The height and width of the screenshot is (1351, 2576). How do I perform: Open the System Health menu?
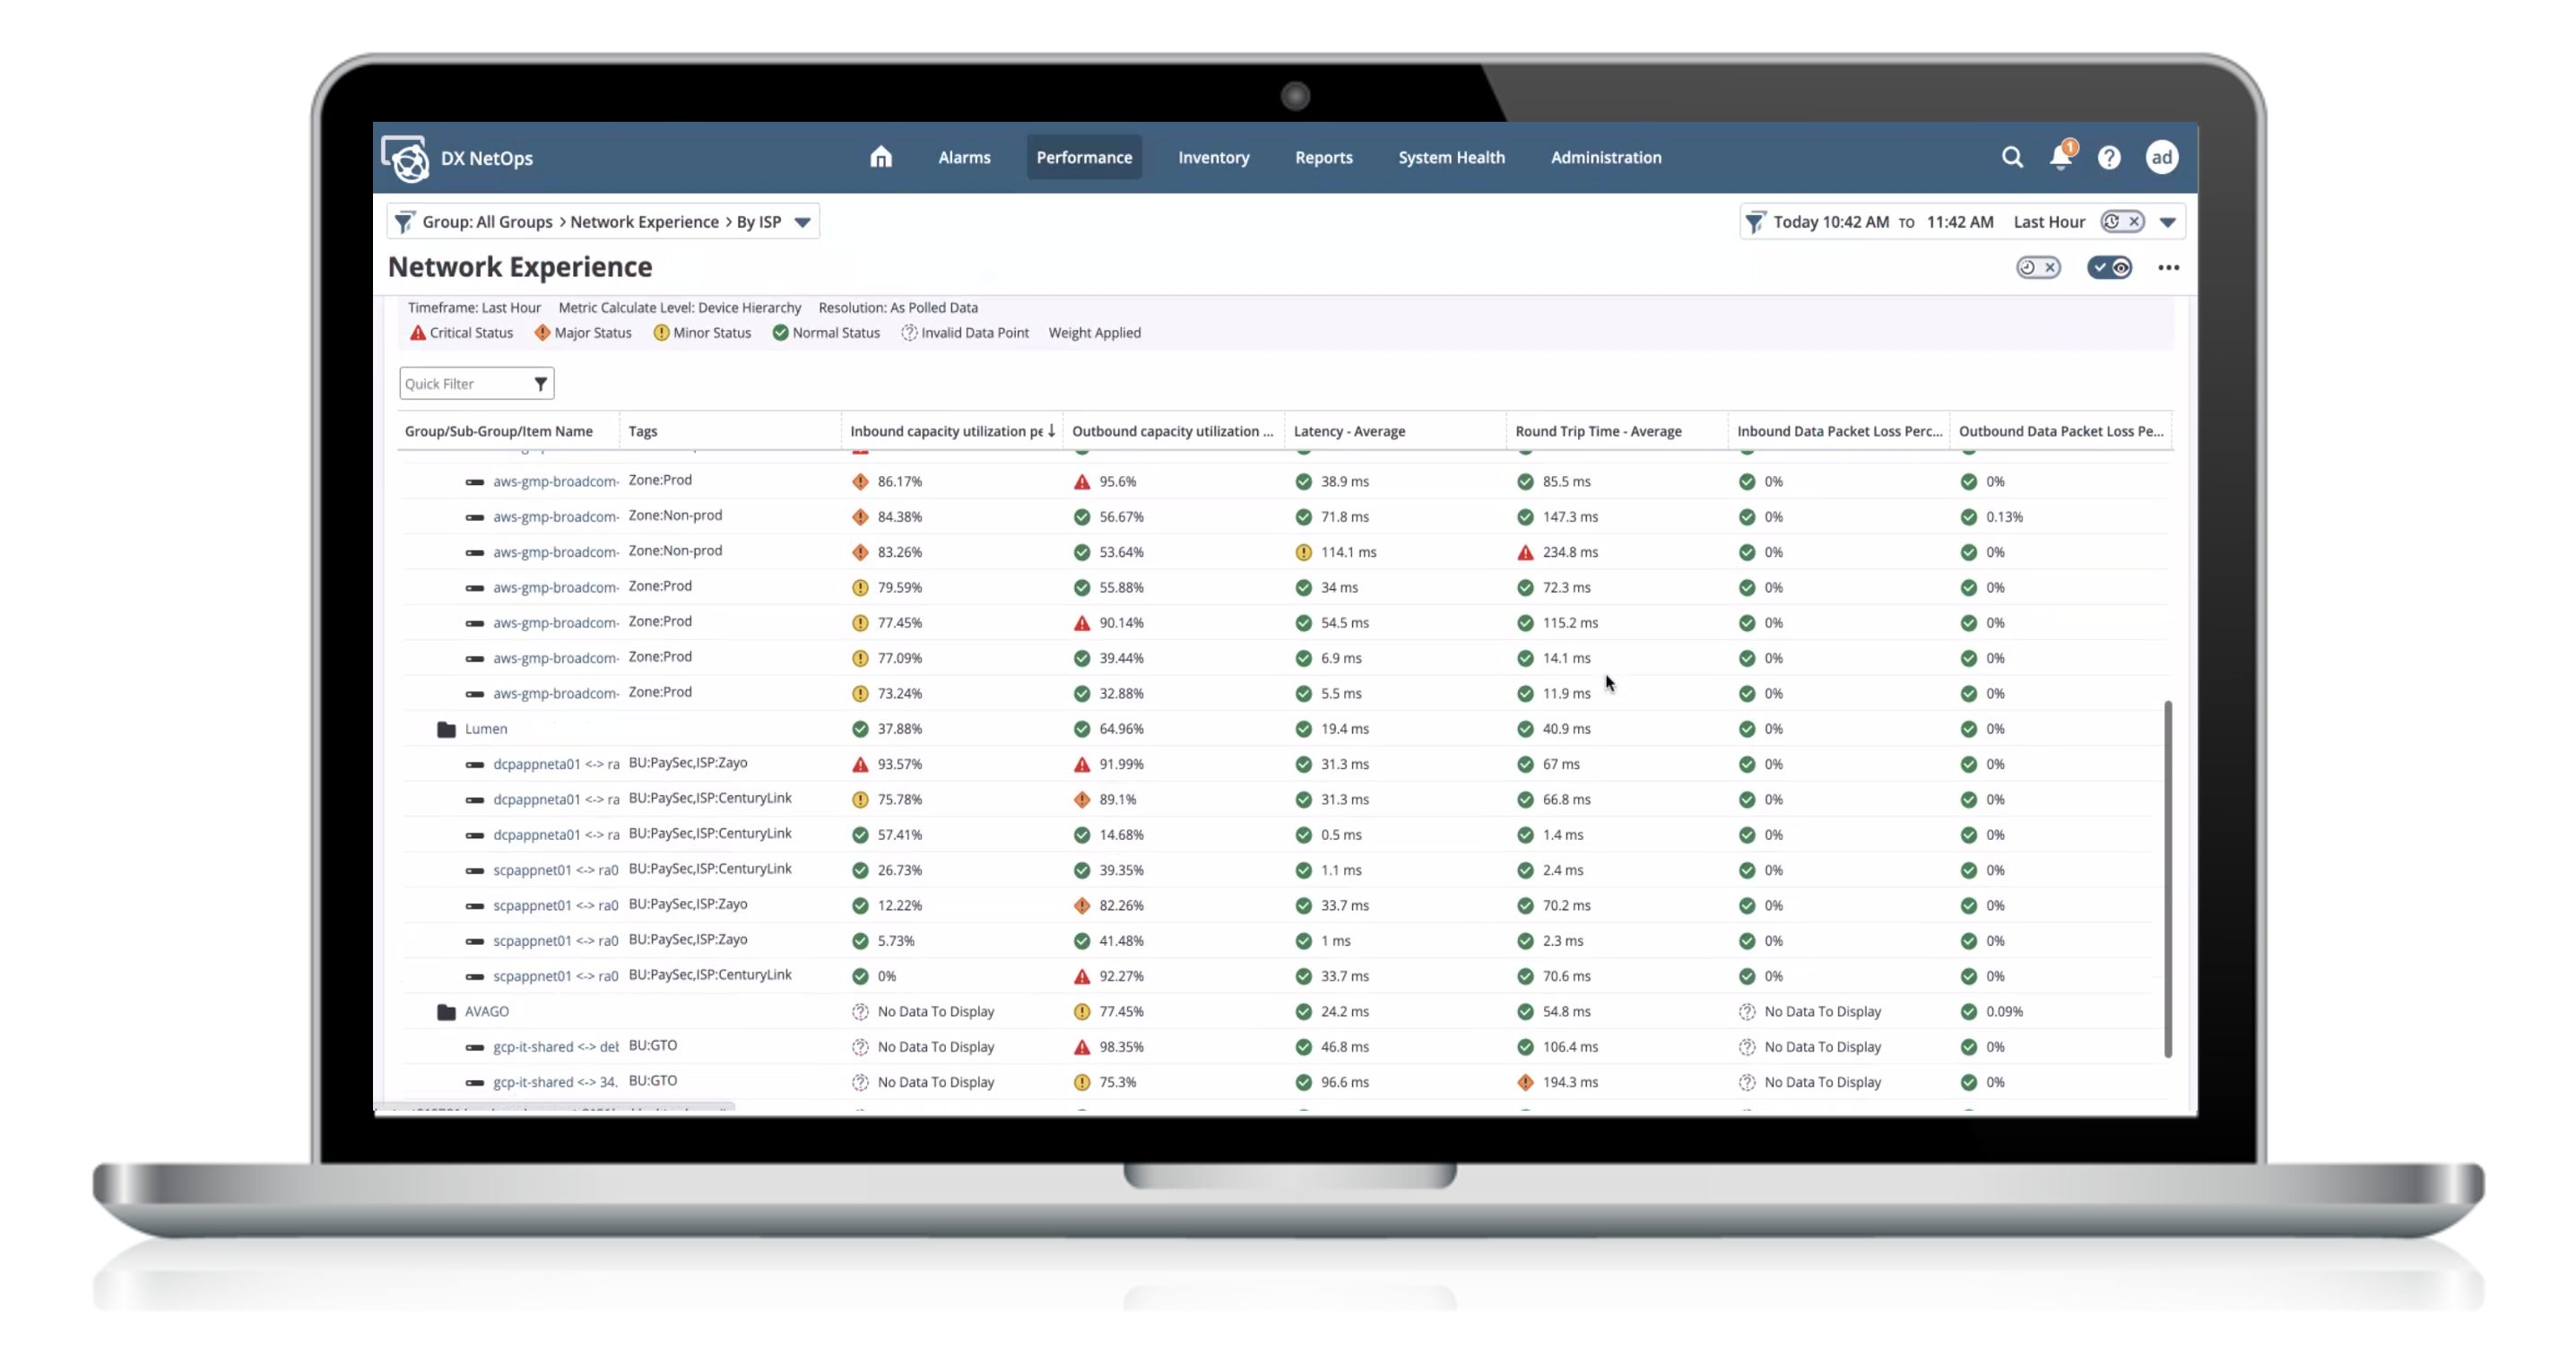[1451, 157]
